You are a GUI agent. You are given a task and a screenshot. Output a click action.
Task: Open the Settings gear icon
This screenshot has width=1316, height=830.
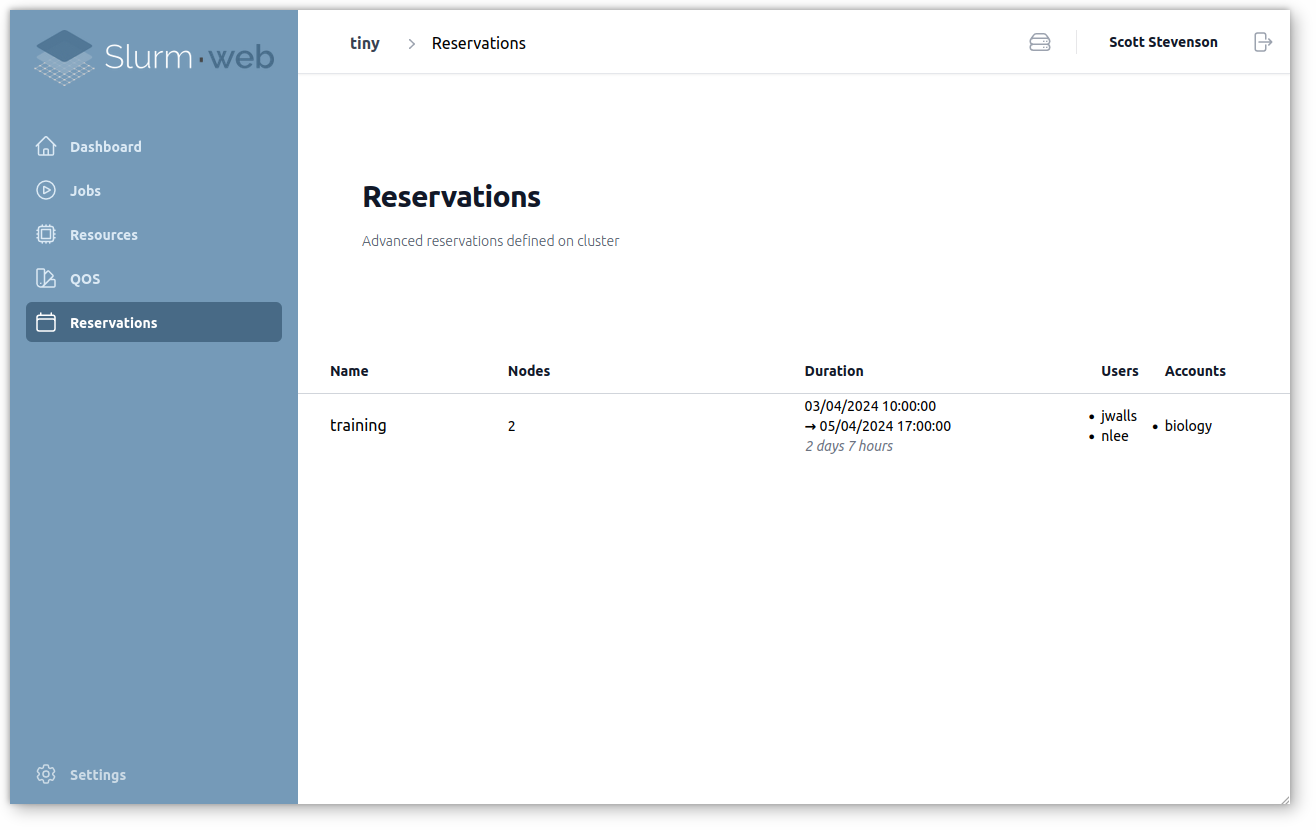point(46,775)
